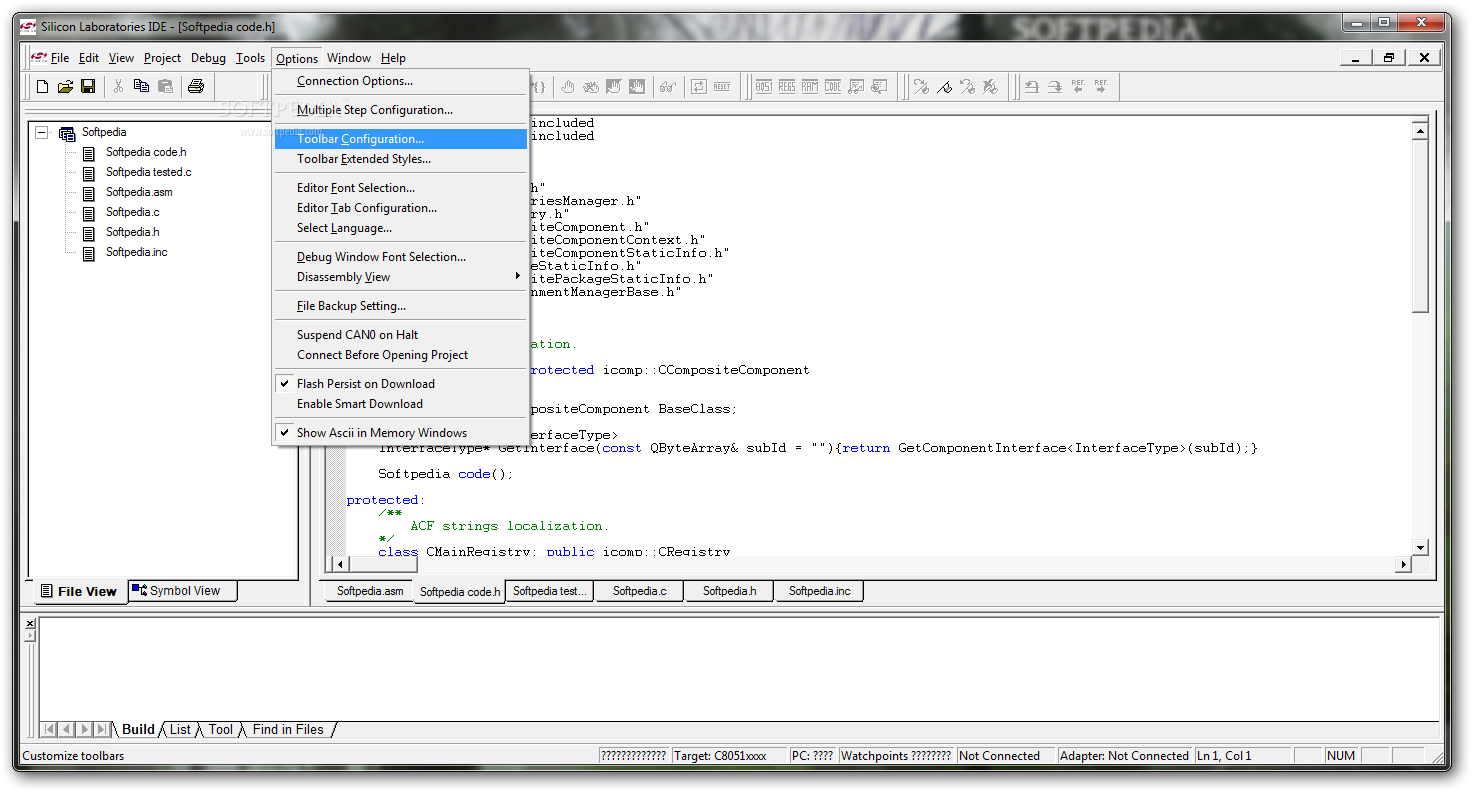Image resolution: width=1472 pixels, height=792 pixels.
Task: Click the first hand breakpoint icon
Action: pos(568,87)
